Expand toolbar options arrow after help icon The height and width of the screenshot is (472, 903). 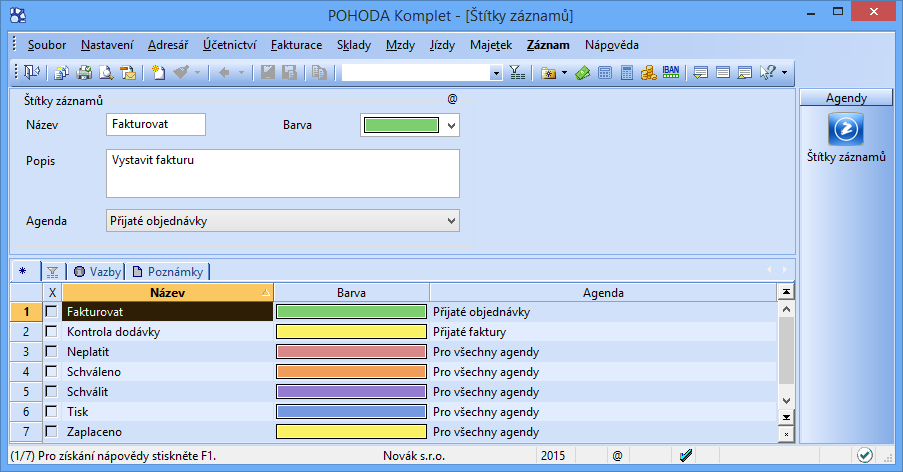pos(784,73)
